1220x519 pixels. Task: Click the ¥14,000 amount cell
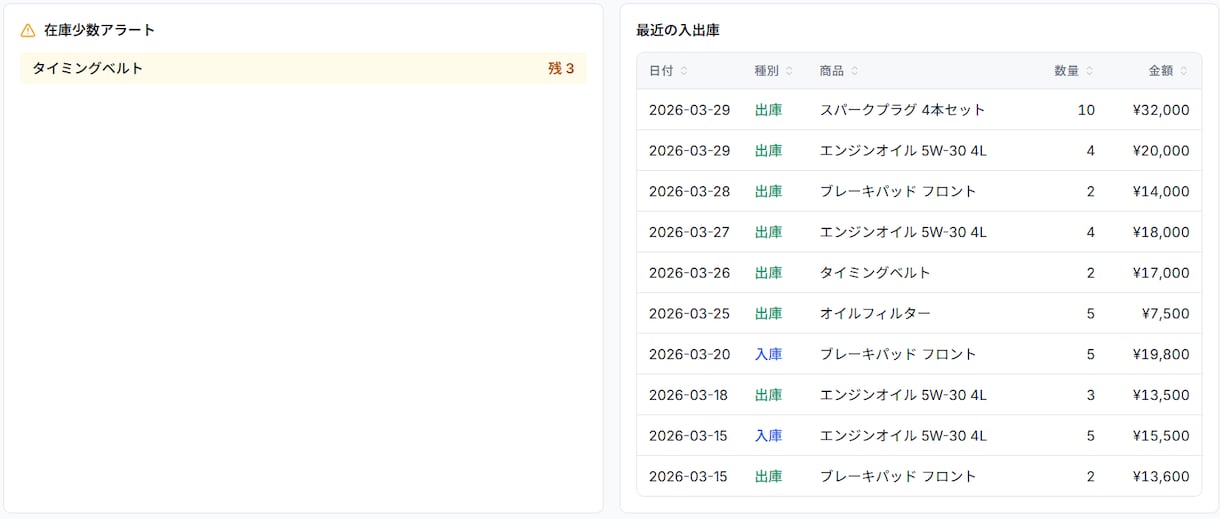click(1161, 191)
